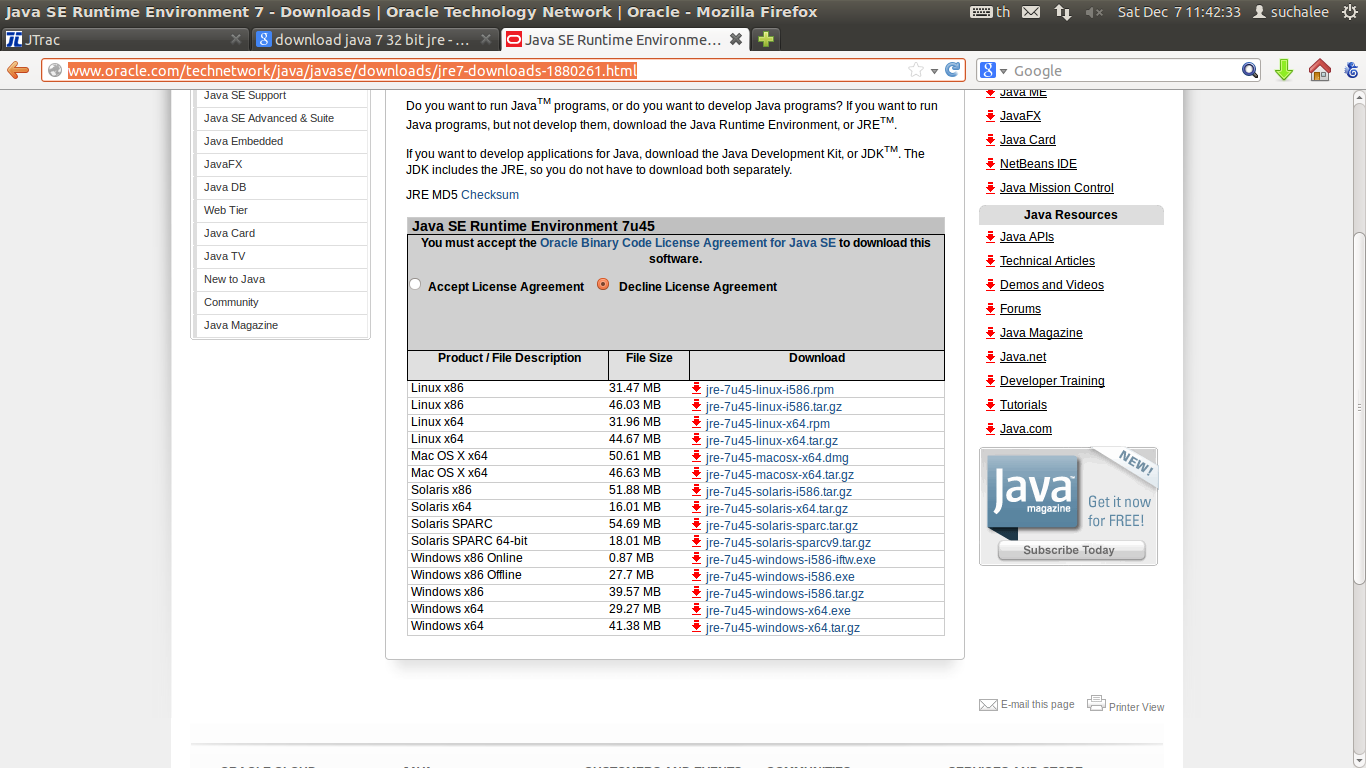Open Oracle Binary Code License Agreement link

[x=688, y=243]
